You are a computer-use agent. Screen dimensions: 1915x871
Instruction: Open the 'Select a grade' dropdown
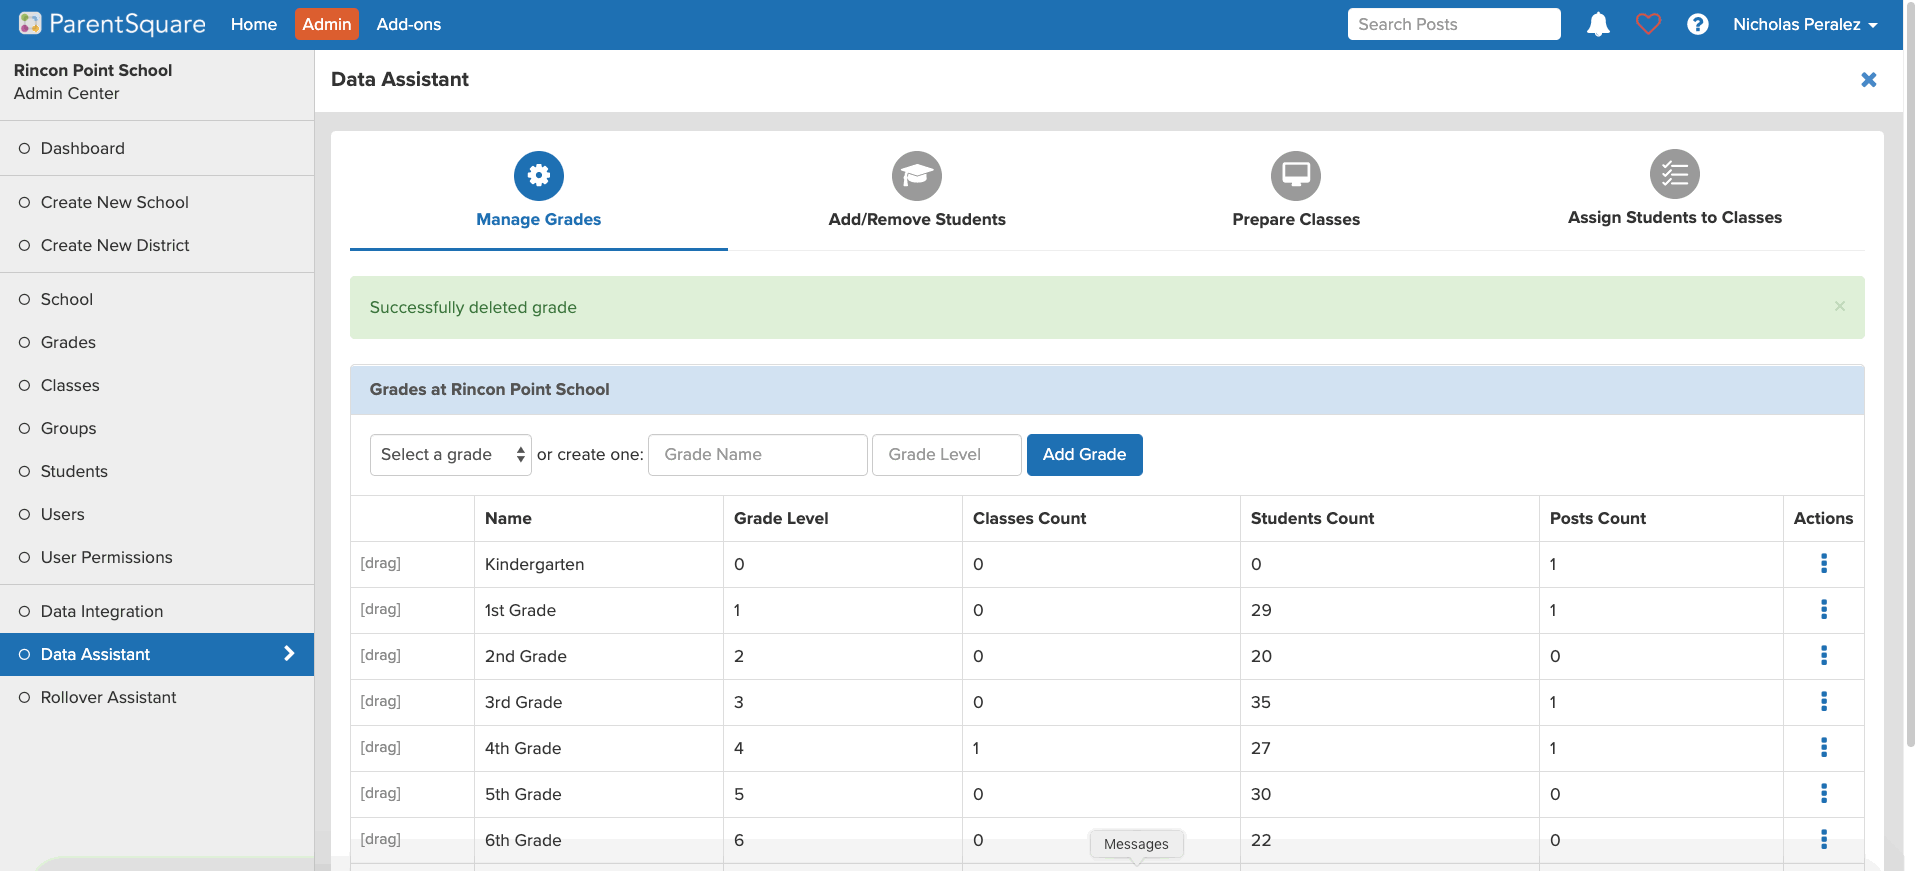[x=450, y=454]
